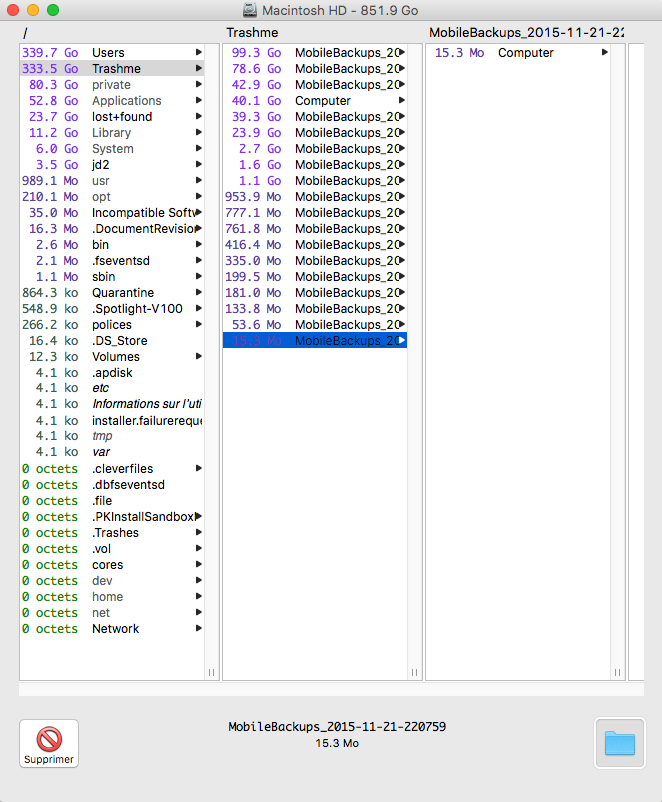Select Incompatible Software row

pyautogui.click(x=112, y=212)
